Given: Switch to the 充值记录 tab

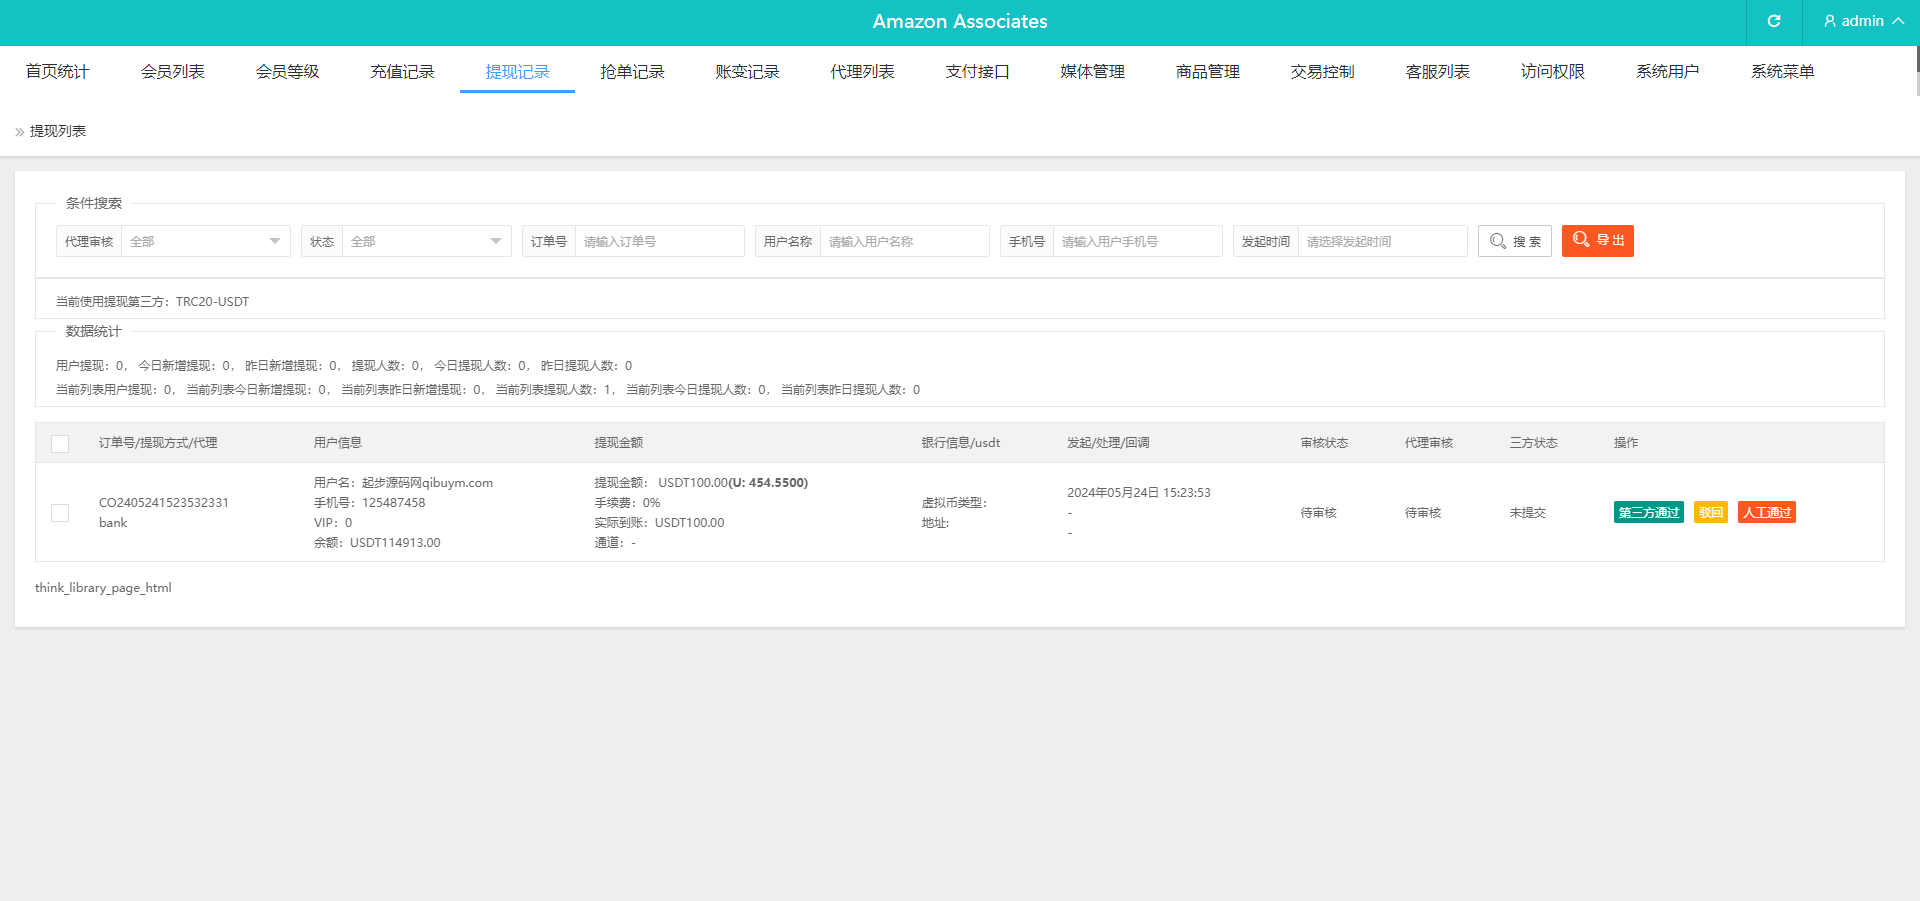Looking at the screenshot, I should coord(402,72).
